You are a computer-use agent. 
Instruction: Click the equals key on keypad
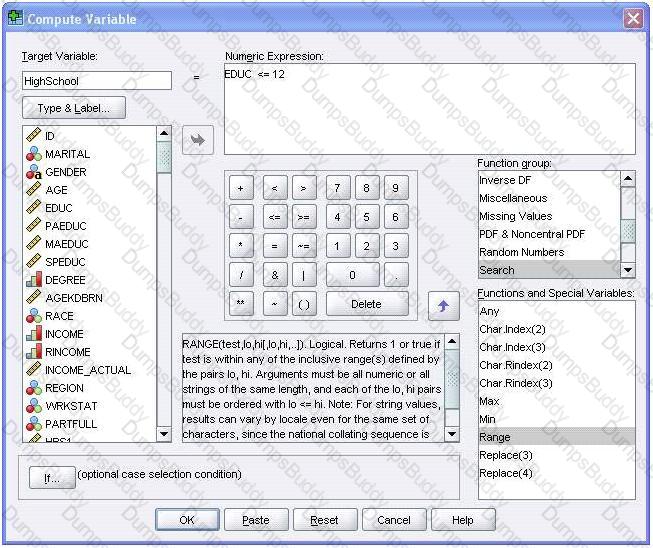tap(275, 246)
